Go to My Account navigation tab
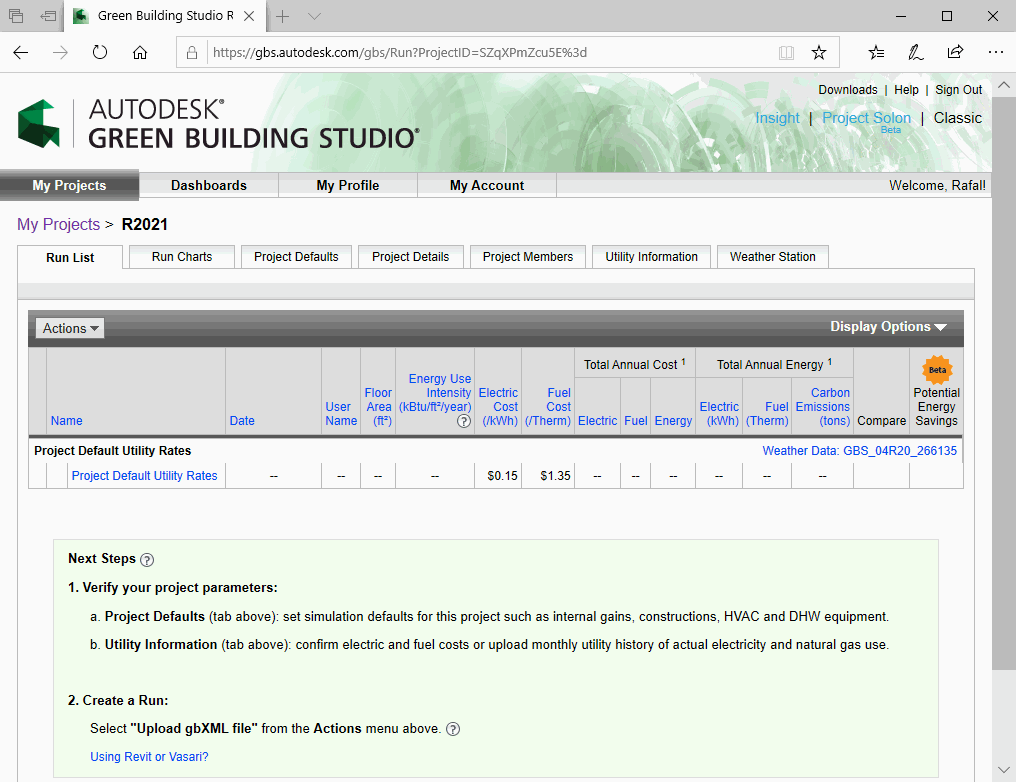1016x782 pixels. [487, 185]
